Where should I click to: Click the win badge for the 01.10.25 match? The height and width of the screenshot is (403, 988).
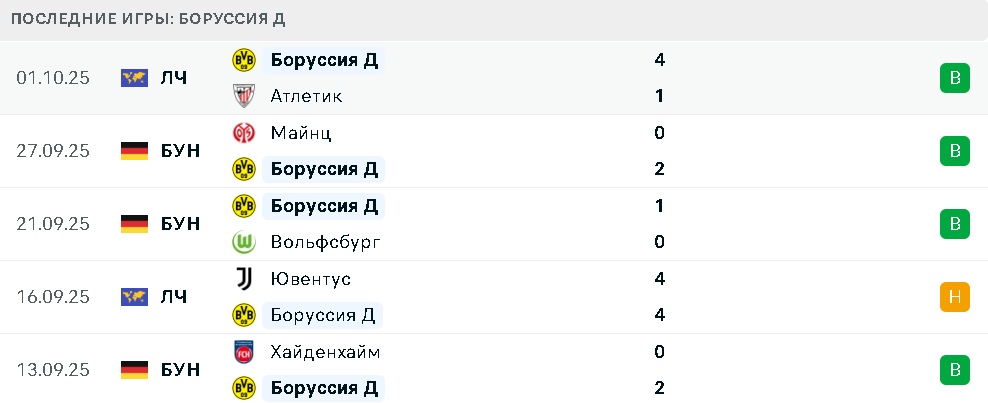[954, 78]
